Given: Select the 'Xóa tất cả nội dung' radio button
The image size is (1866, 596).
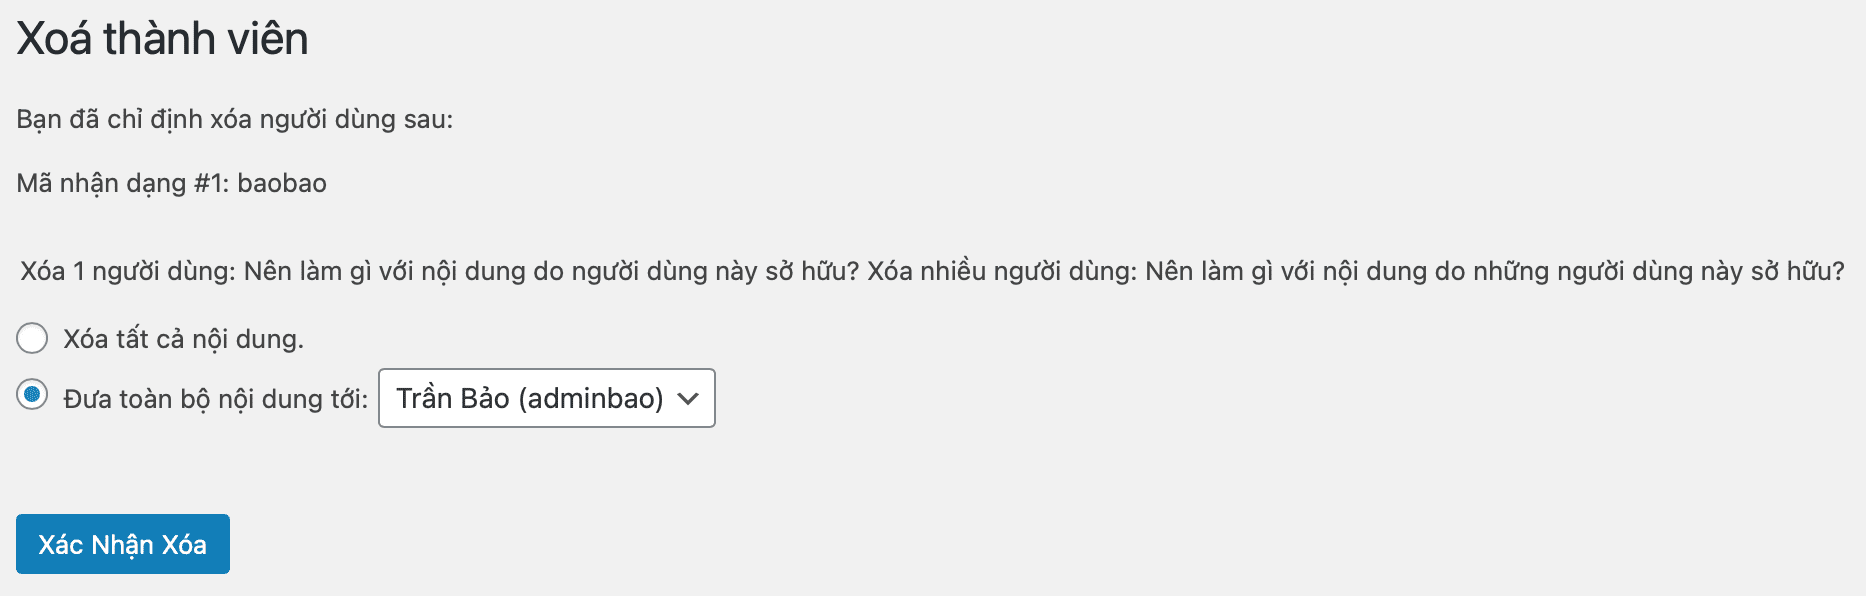Looking at the screenshot, I should 32,338.
